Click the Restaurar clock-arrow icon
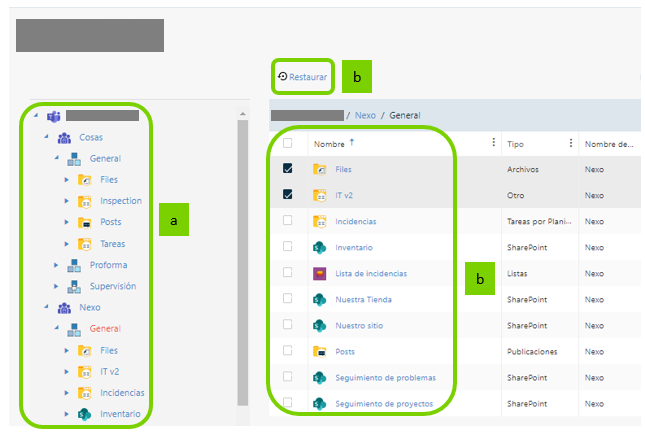Viewport: 645px width, 434px height. (282, 76)
